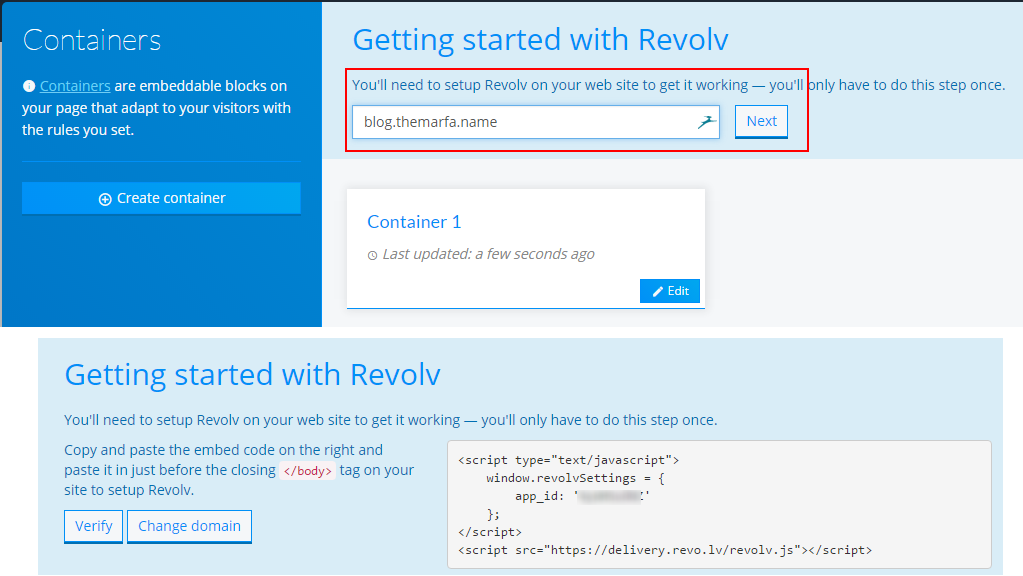Screen dimensions: 1023x576
Task: Click the Container 1 card title
Action: pos(414,222)
